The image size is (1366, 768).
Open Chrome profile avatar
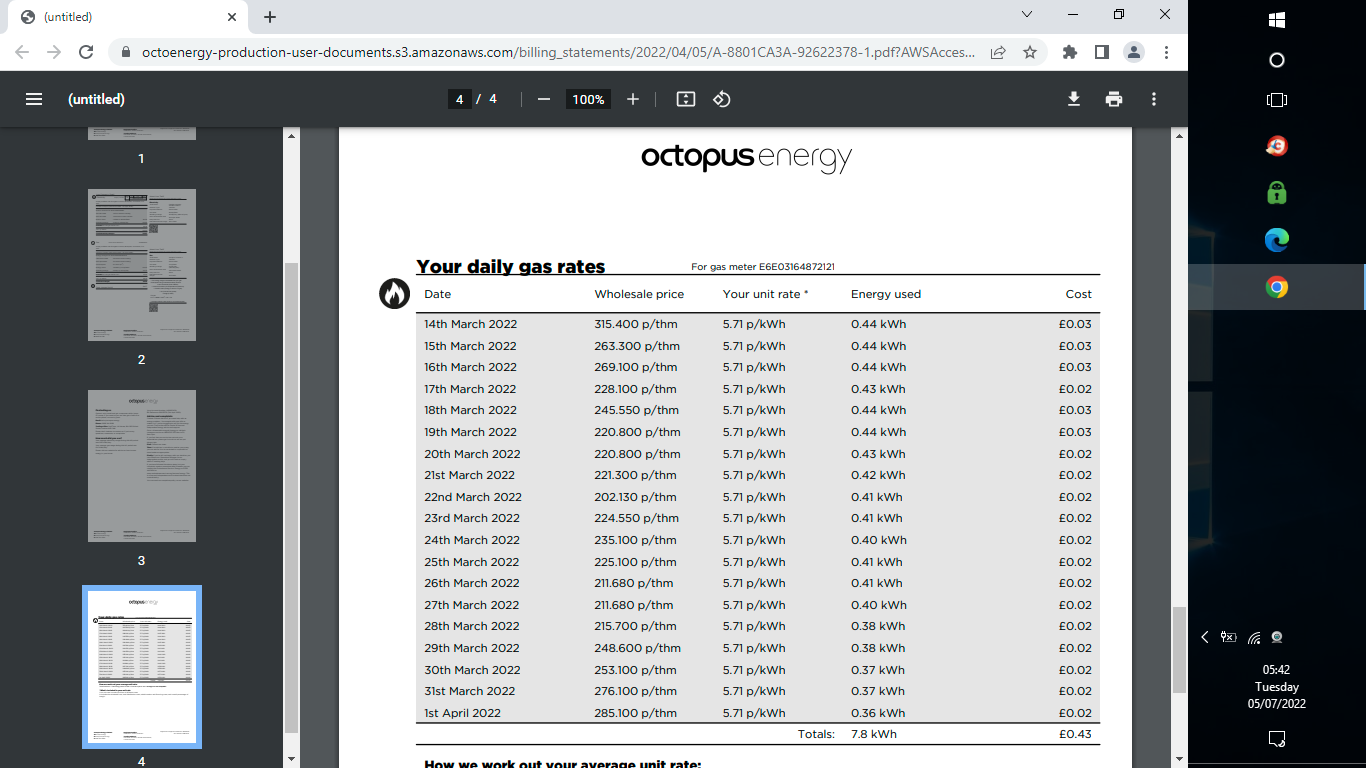1133,52
